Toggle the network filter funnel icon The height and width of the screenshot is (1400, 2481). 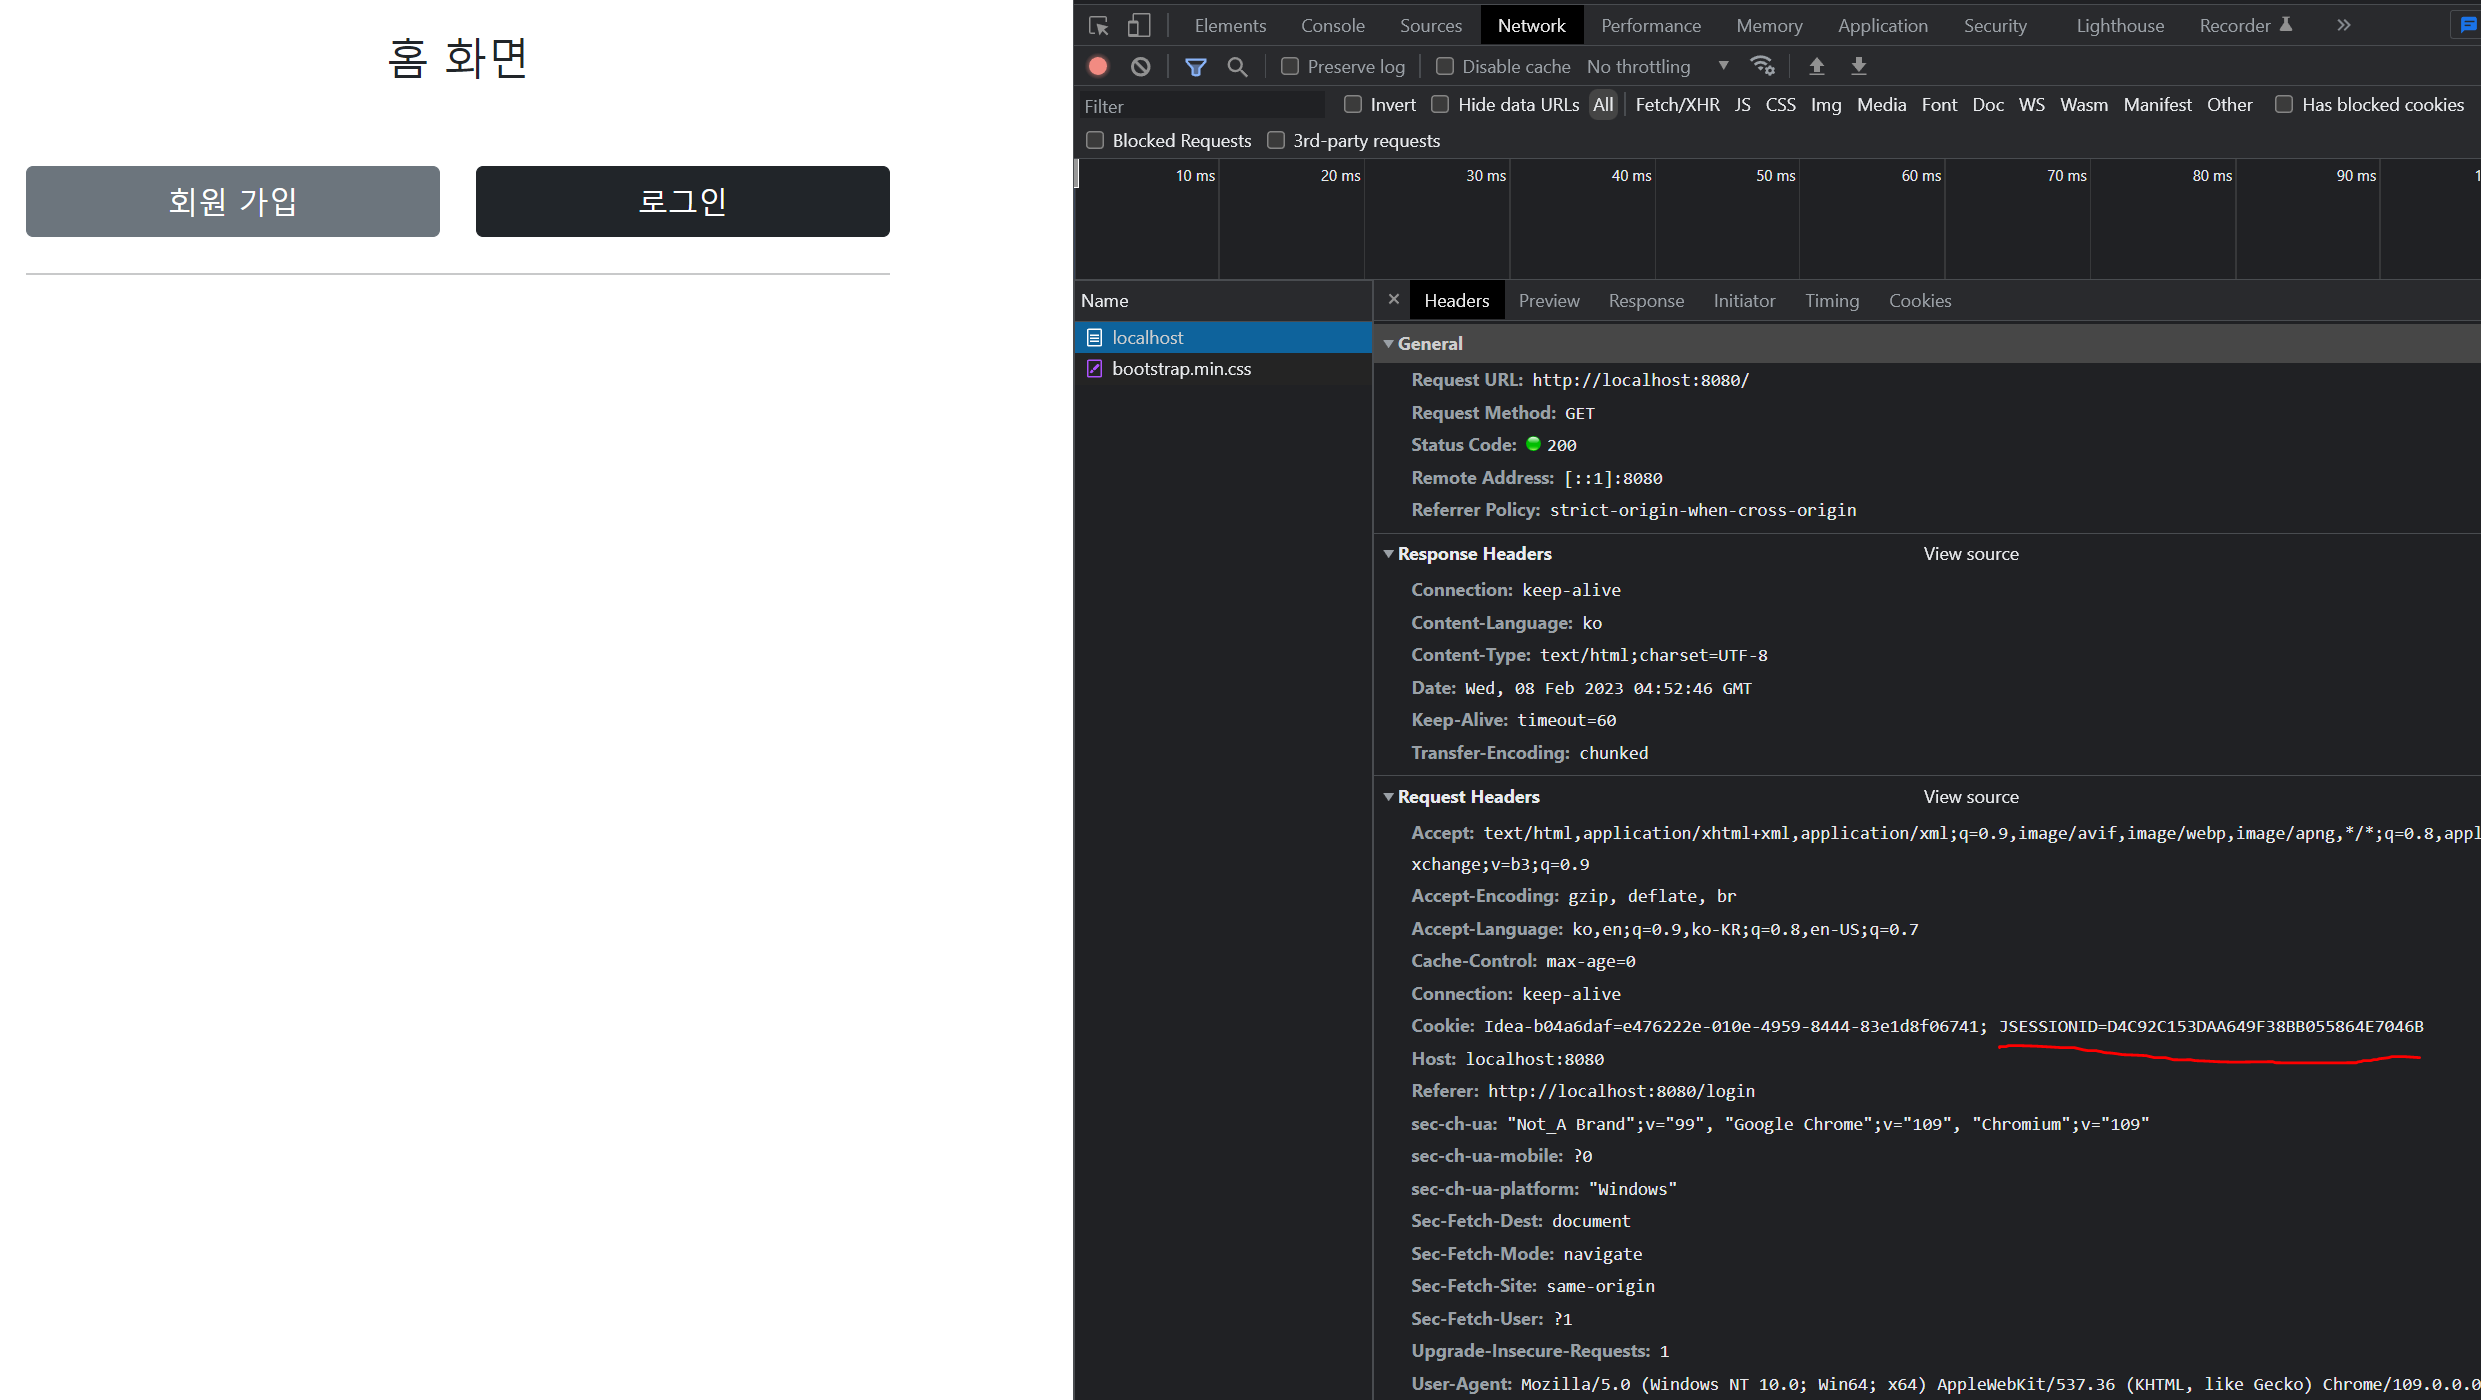[1195, 66]
